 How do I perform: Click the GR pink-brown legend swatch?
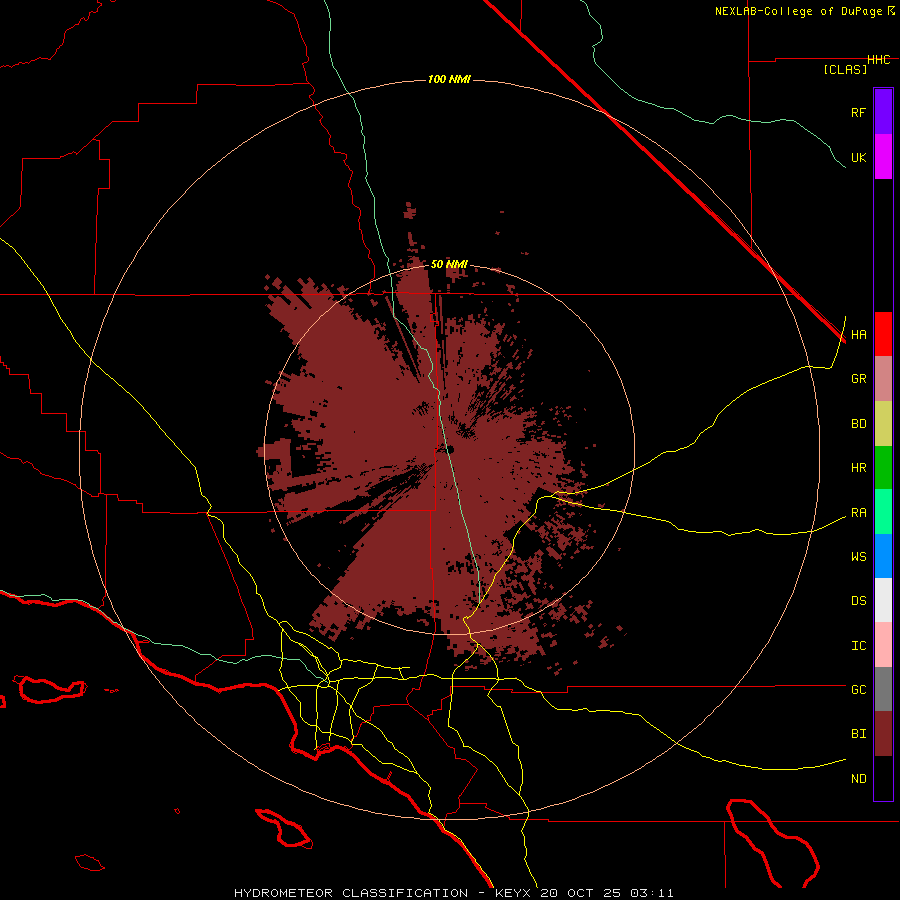(883, 379)
